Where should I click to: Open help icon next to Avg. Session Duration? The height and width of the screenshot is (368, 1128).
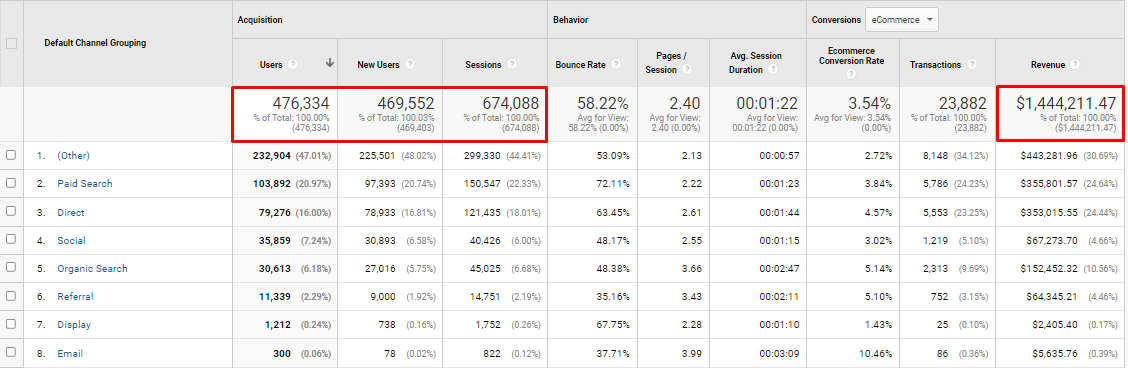coord(773,70)
